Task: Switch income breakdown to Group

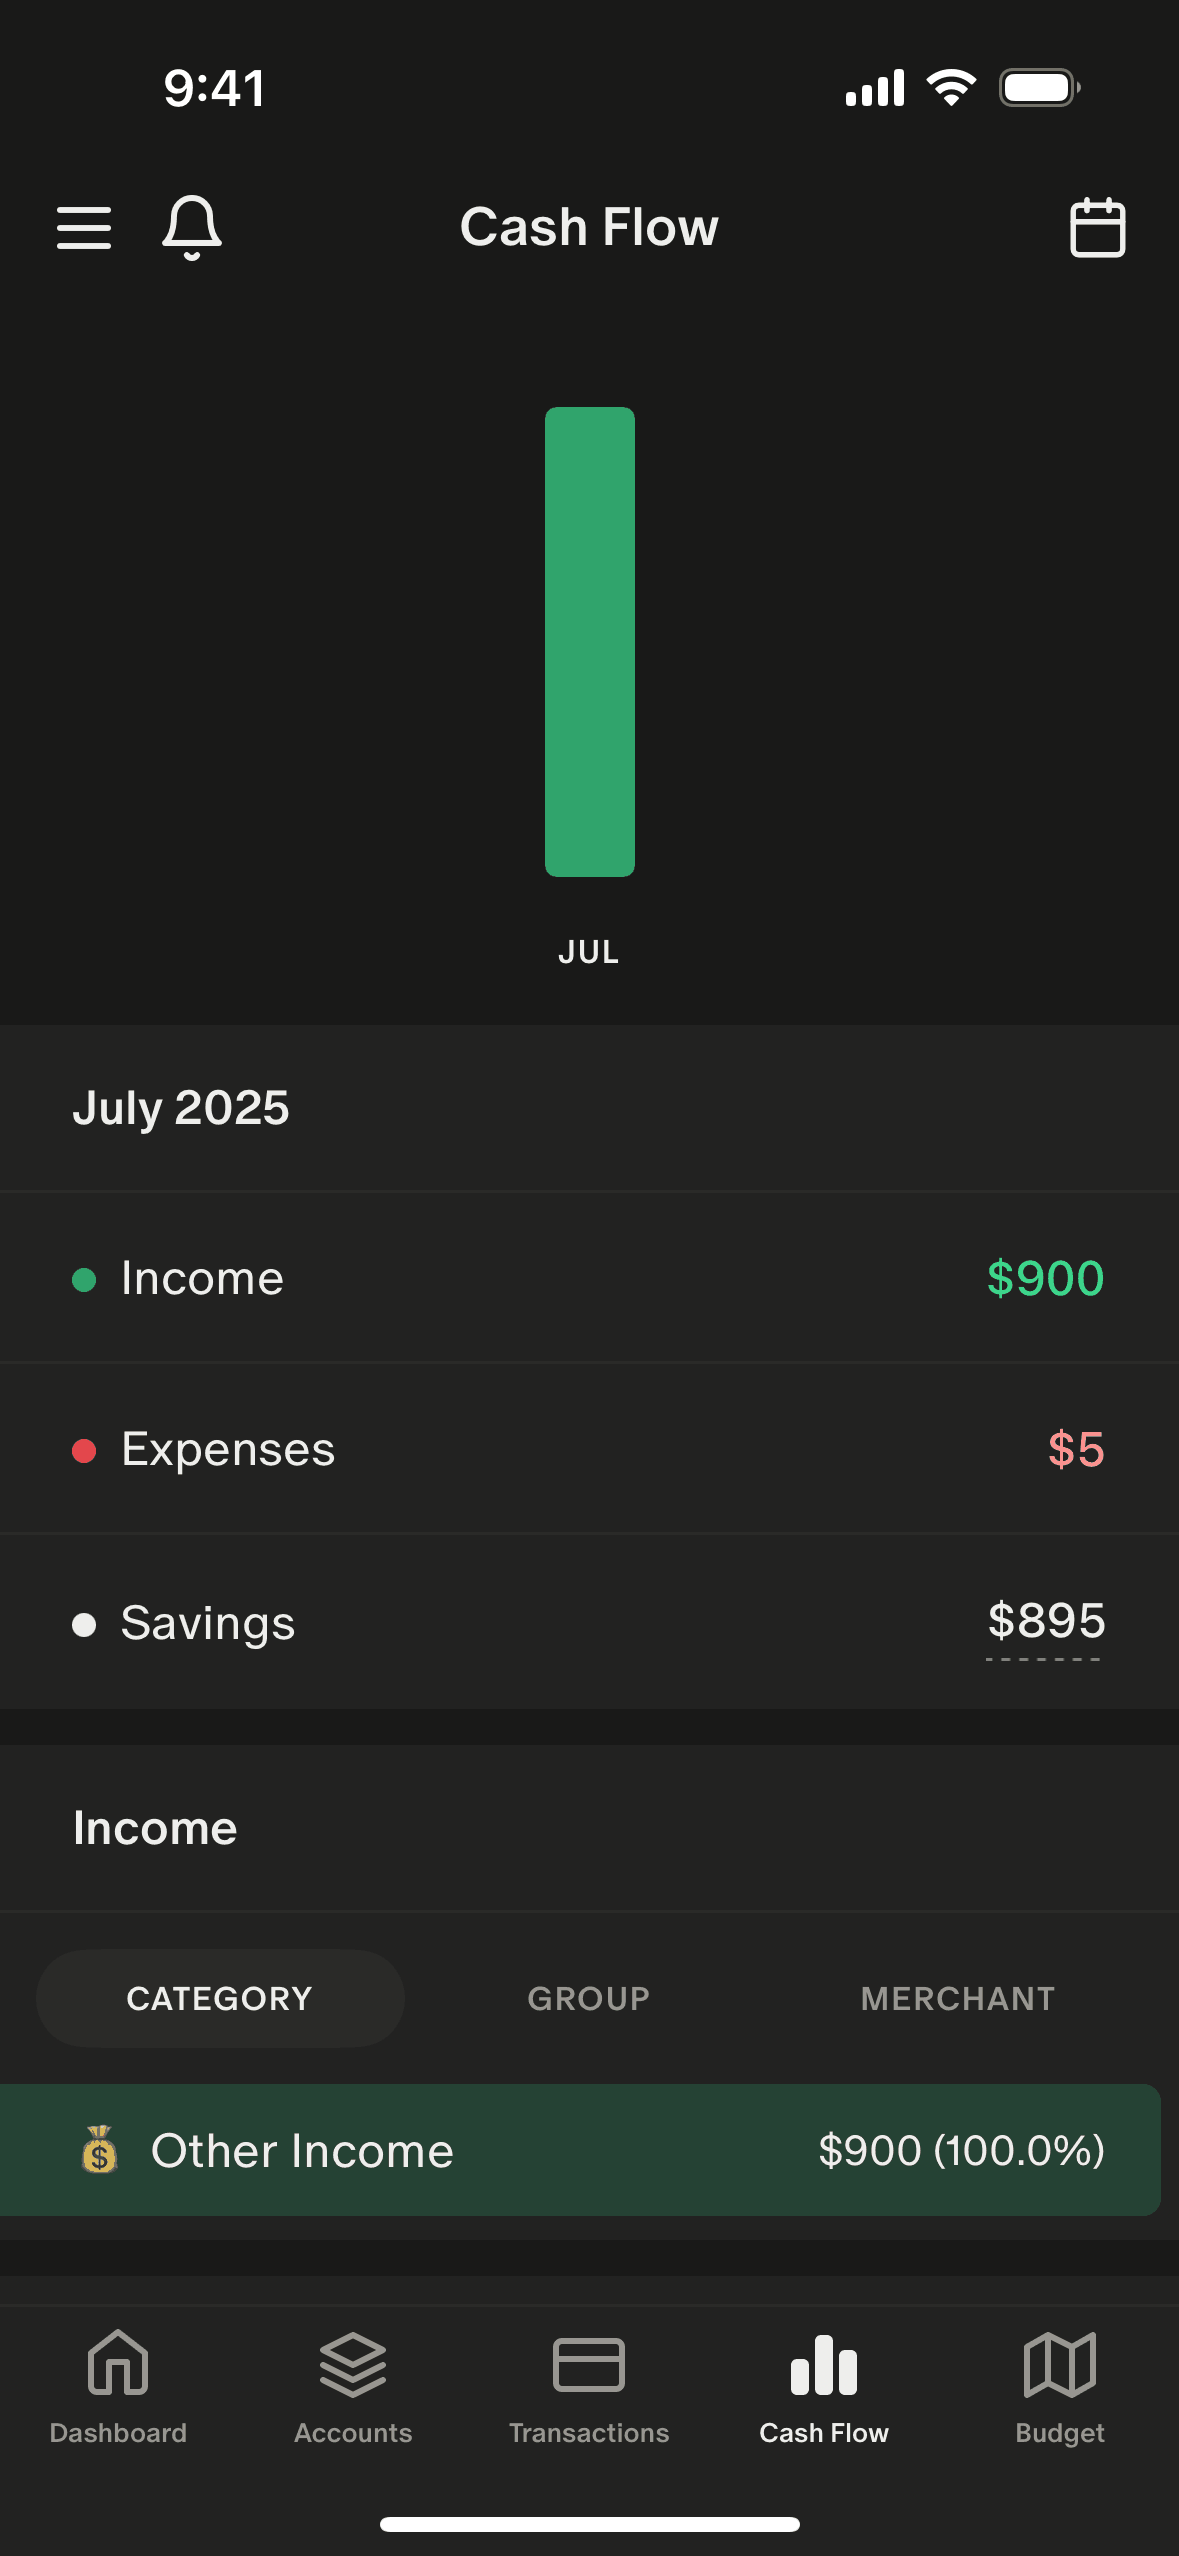Action: [x=589, y=1998]
